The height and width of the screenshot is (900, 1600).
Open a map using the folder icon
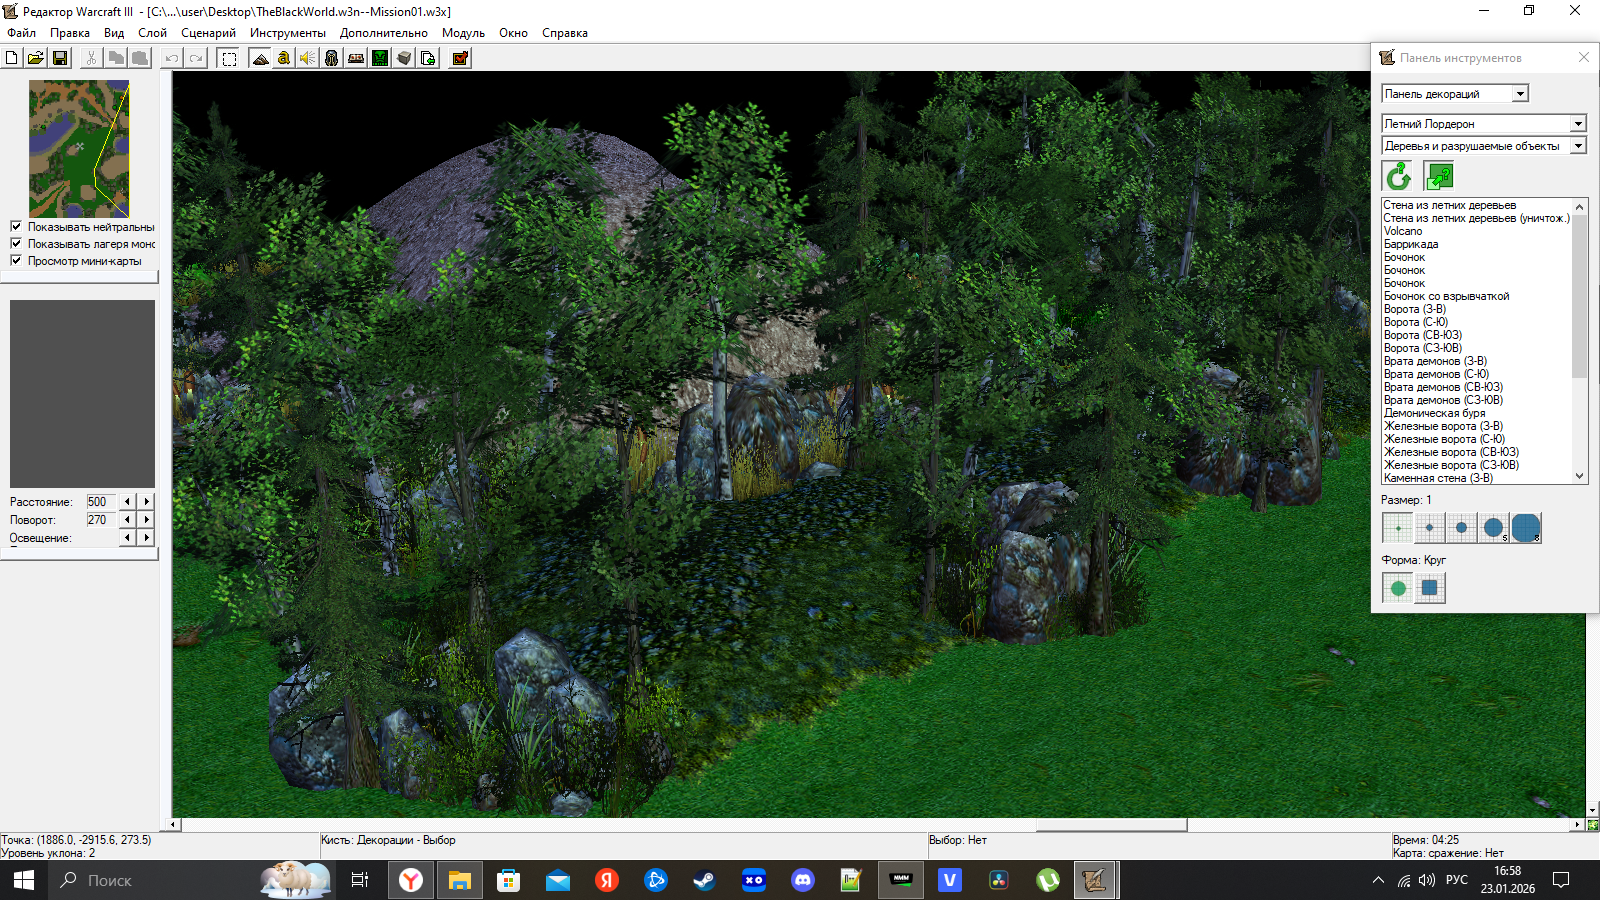(x=36, y=58)
